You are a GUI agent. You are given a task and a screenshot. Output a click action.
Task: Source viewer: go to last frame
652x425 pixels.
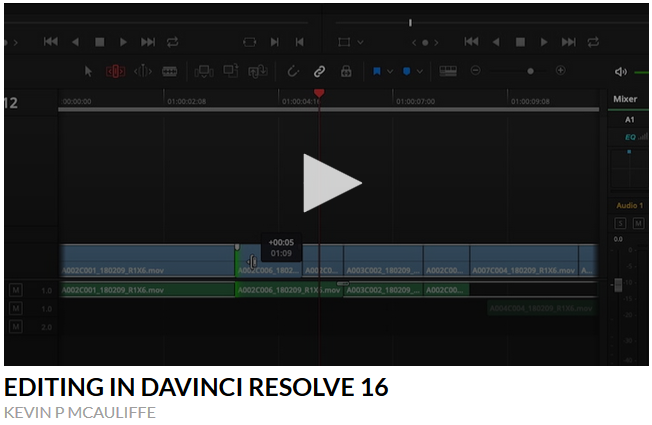[148, 42]
